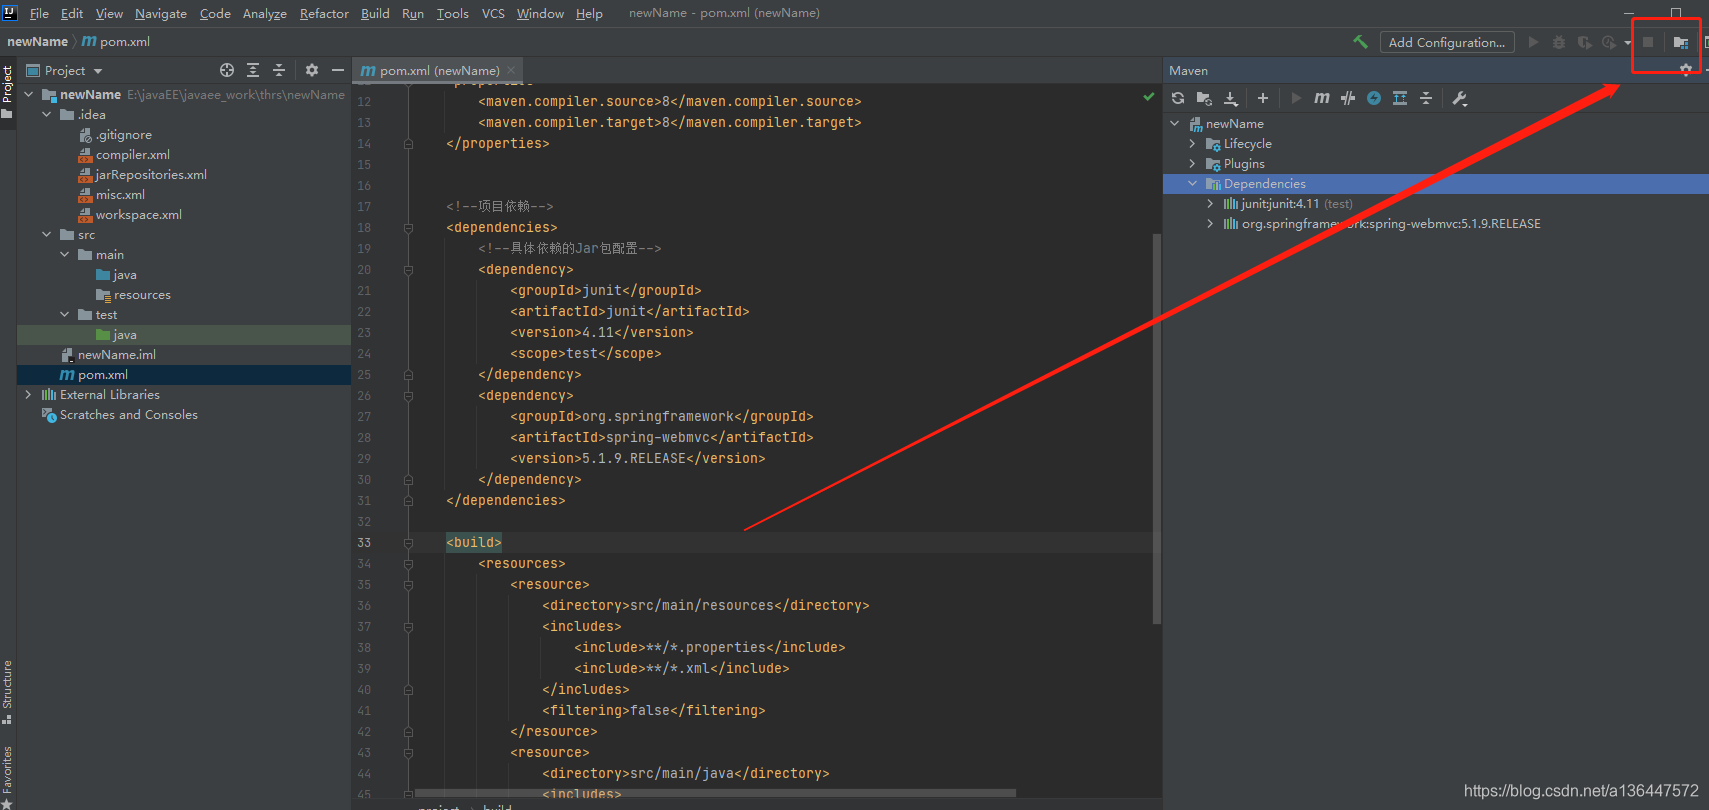1709x810 pixels.
Task: Toggle the Structure side tool window tab
Action: coord(8,691)
